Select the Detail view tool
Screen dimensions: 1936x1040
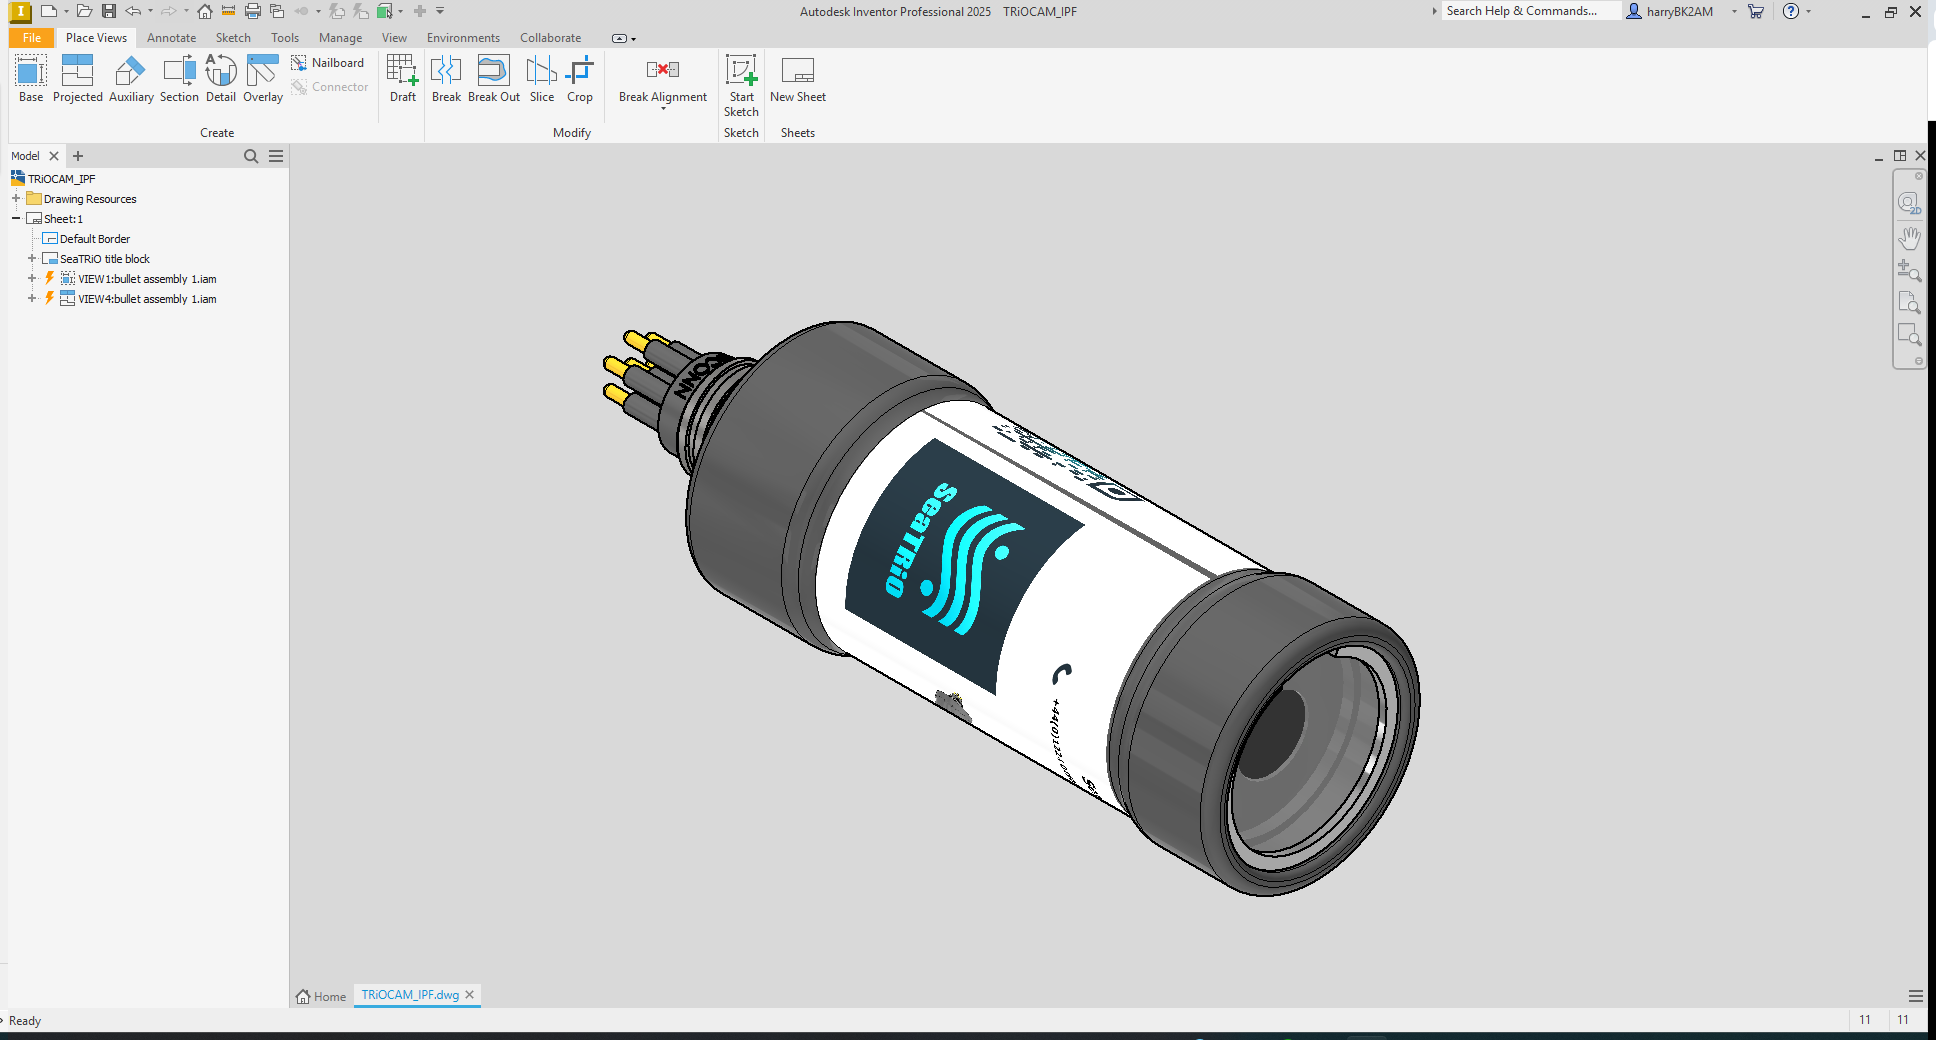pyautogui.click(x=221, y=79)
